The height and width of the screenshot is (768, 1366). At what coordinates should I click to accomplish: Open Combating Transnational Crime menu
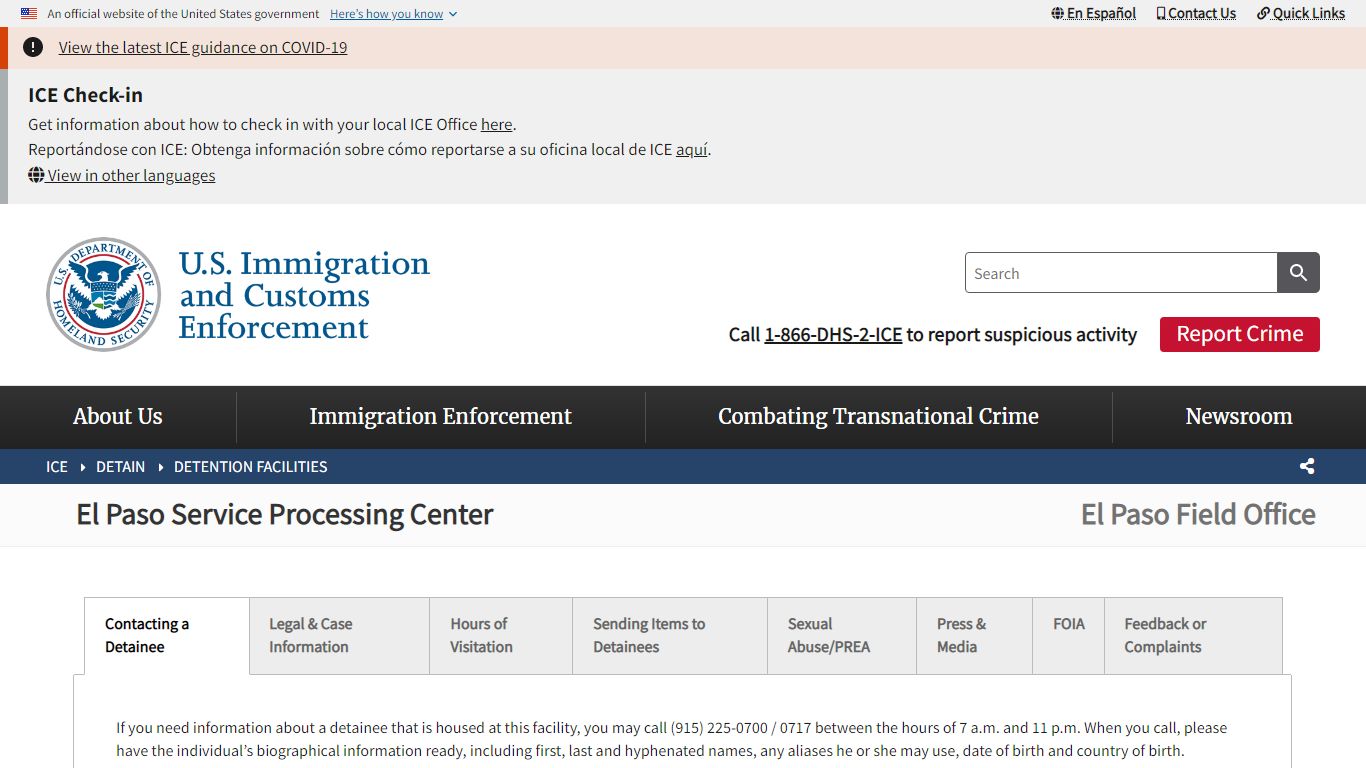878,417
